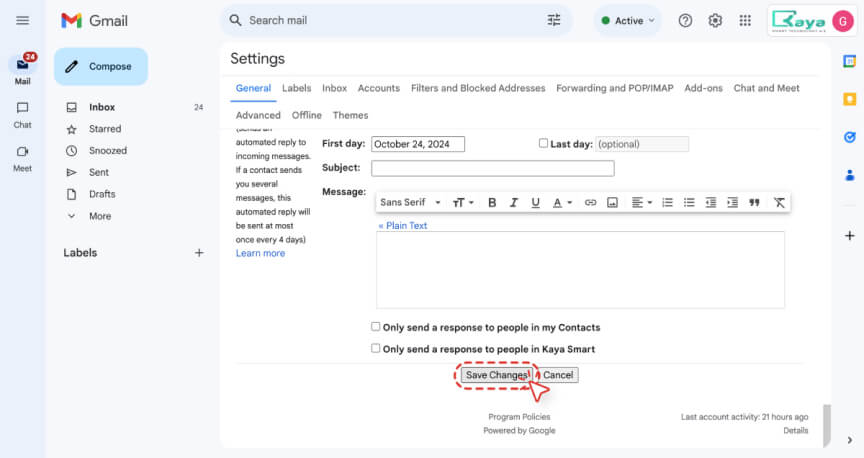Viewport: 864px width, 458px height.
Task: Check only respond to people in Kaya Smart
Action: [x=376, y=348]
